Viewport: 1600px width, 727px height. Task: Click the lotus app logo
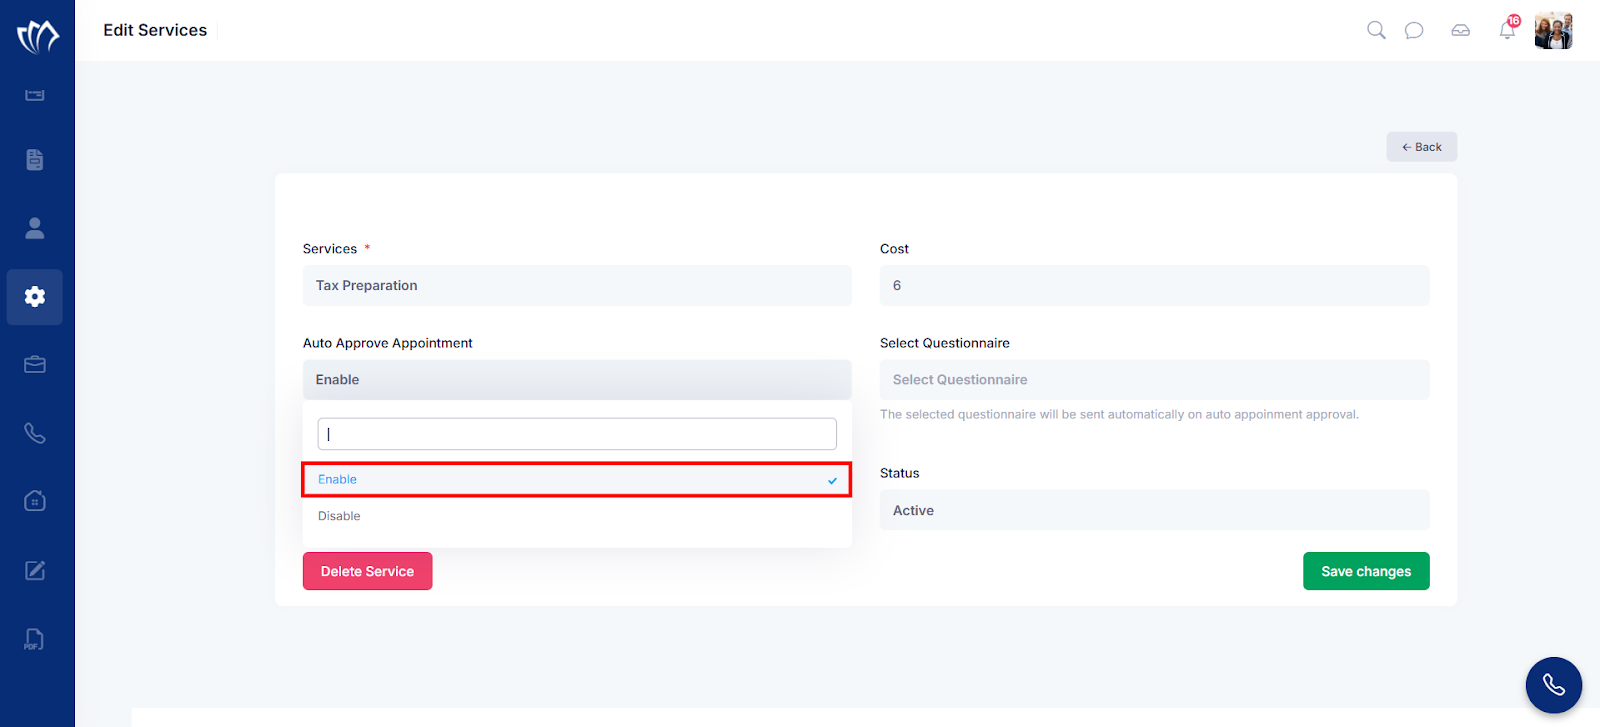click(38, 36)
